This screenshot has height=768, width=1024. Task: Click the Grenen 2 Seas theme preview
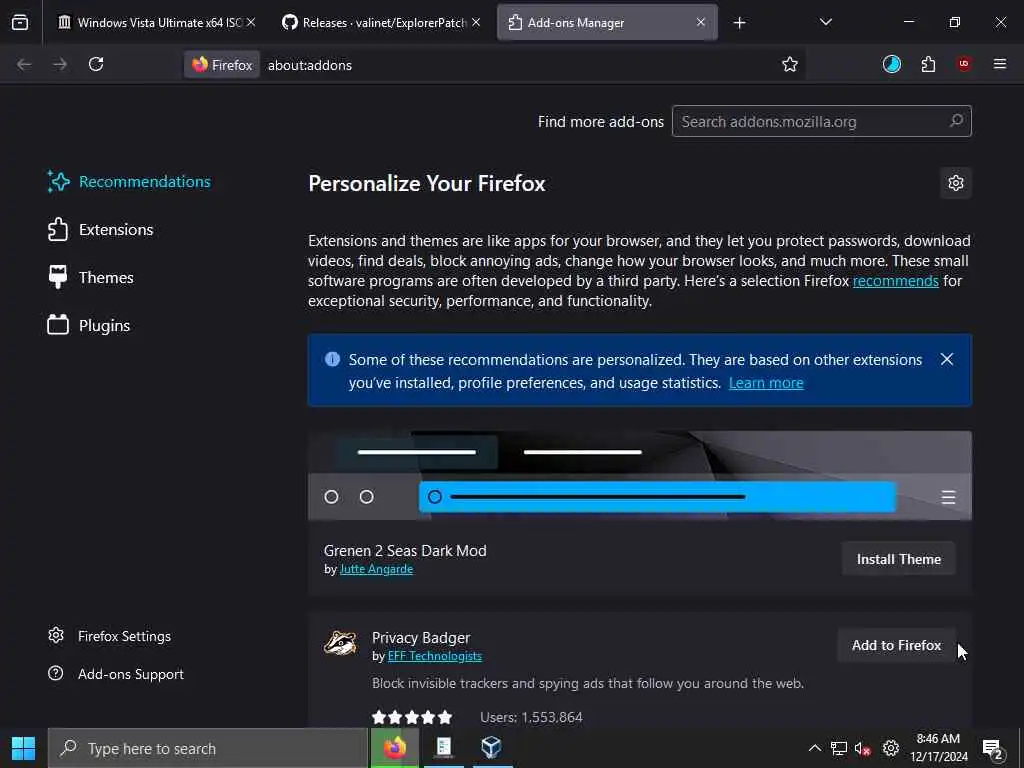point(640,475)
